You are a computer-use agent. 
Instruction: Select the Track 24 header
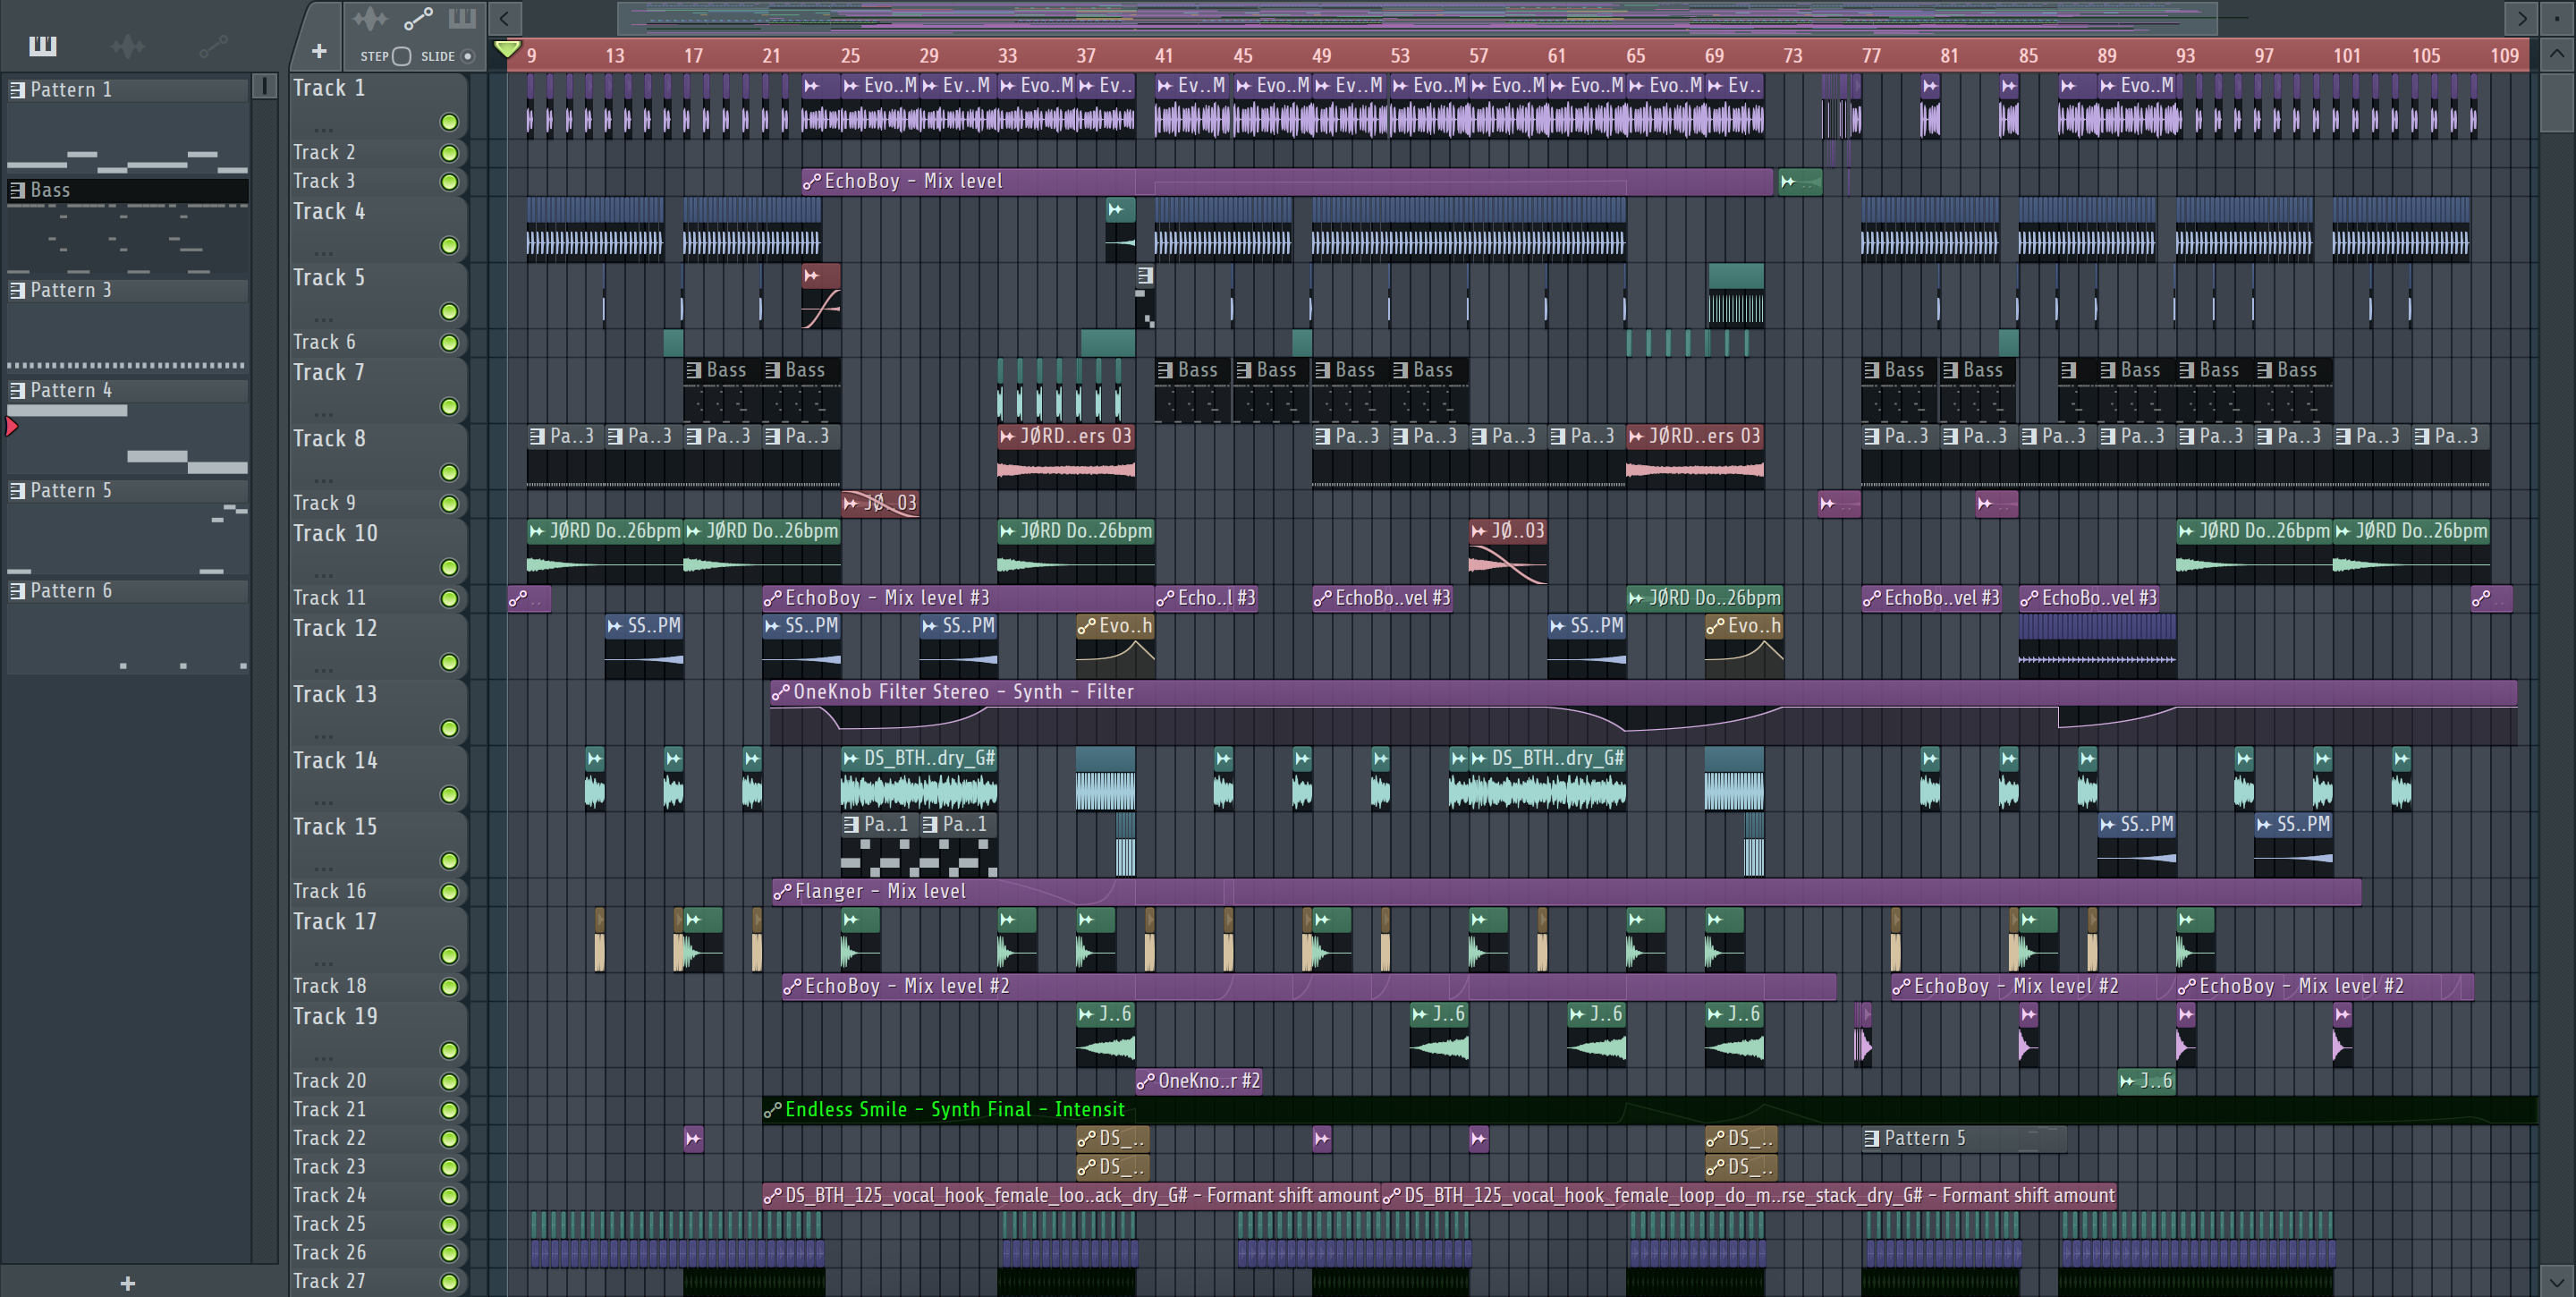(x=378, y=1196)
